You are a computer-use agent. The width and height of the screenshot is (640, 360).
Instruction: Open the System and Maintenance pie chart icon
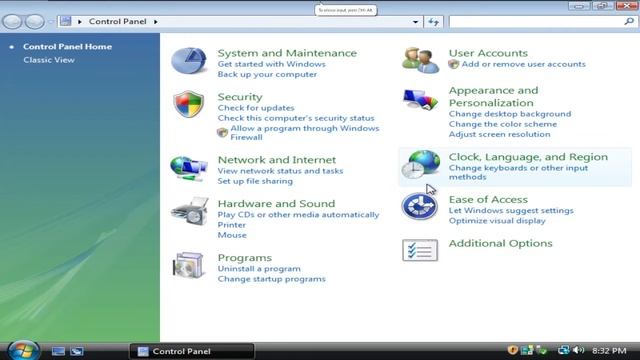click(189, 60)
